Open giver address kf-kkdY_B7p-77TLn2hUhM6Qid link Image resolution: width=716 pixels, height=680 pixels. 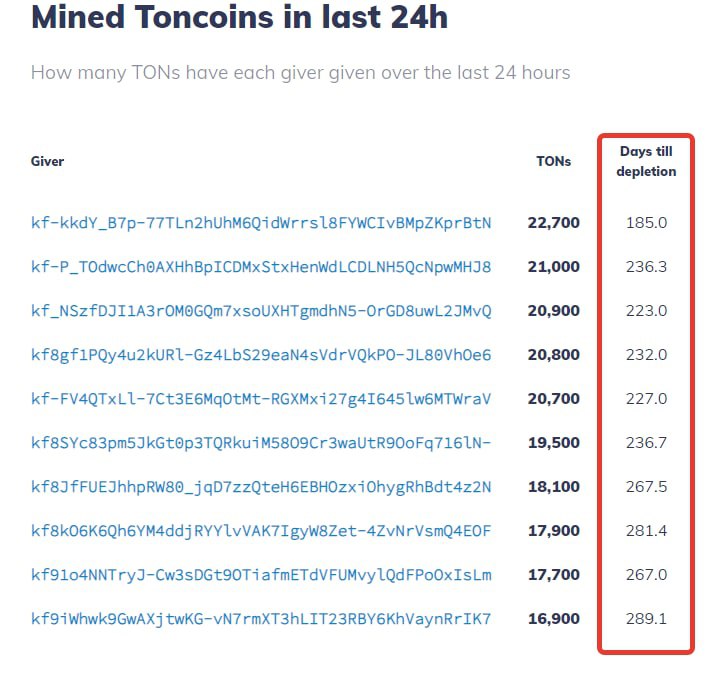pyautogui.click(x=261, y=223)
